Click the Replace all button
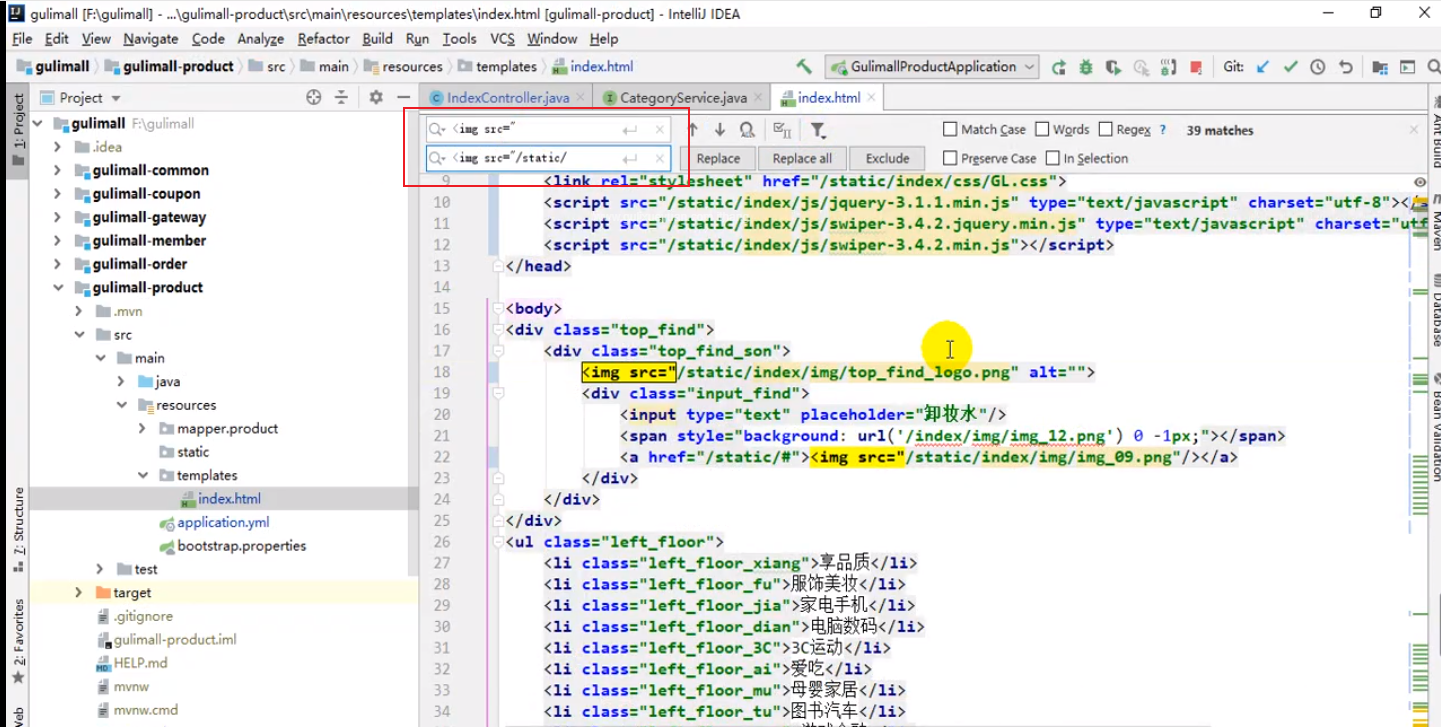The image size is (1441, 727). coord(802,158)
